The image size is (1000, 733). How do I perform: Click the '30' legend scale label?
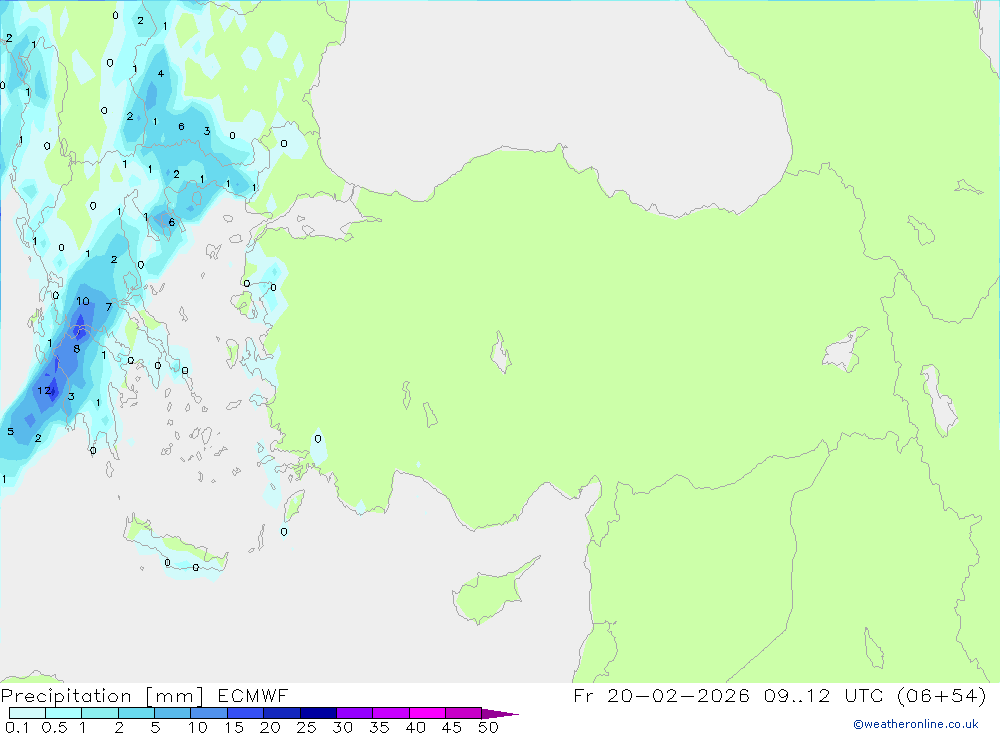pyautogui.click(x=343, y=727)
